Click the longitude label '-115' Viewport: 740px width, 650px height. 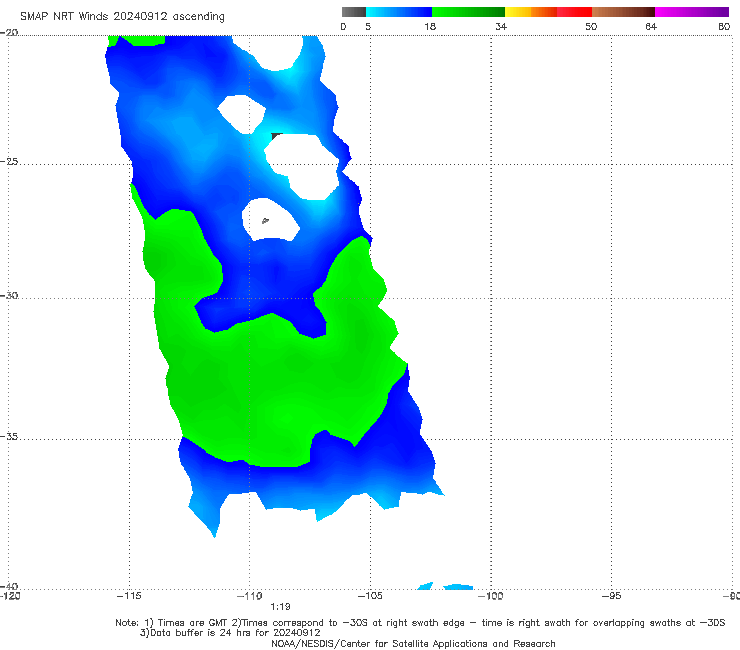pos(129,596)
